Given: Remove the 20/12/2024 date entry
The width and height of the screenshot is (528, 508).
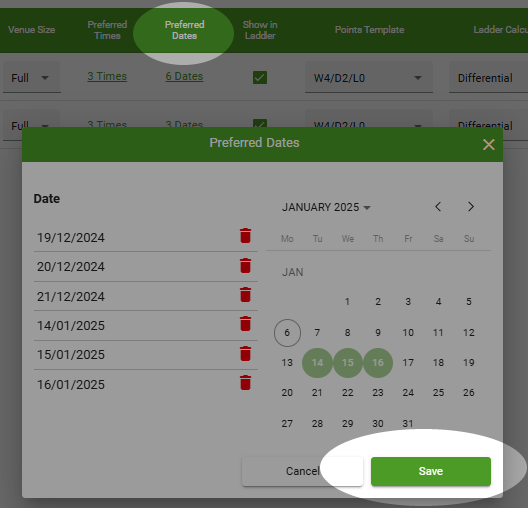Looking at the screenshot, I should pos(245,265).
